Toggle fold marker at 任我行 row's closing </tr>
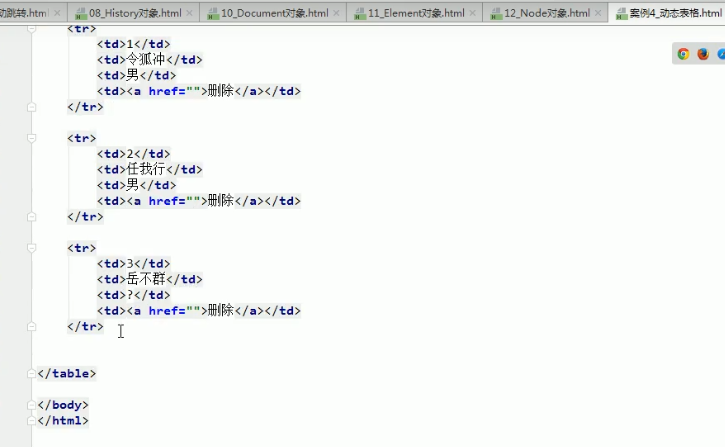The width and height of the screenshot is (725, 447). click(31, 217)
